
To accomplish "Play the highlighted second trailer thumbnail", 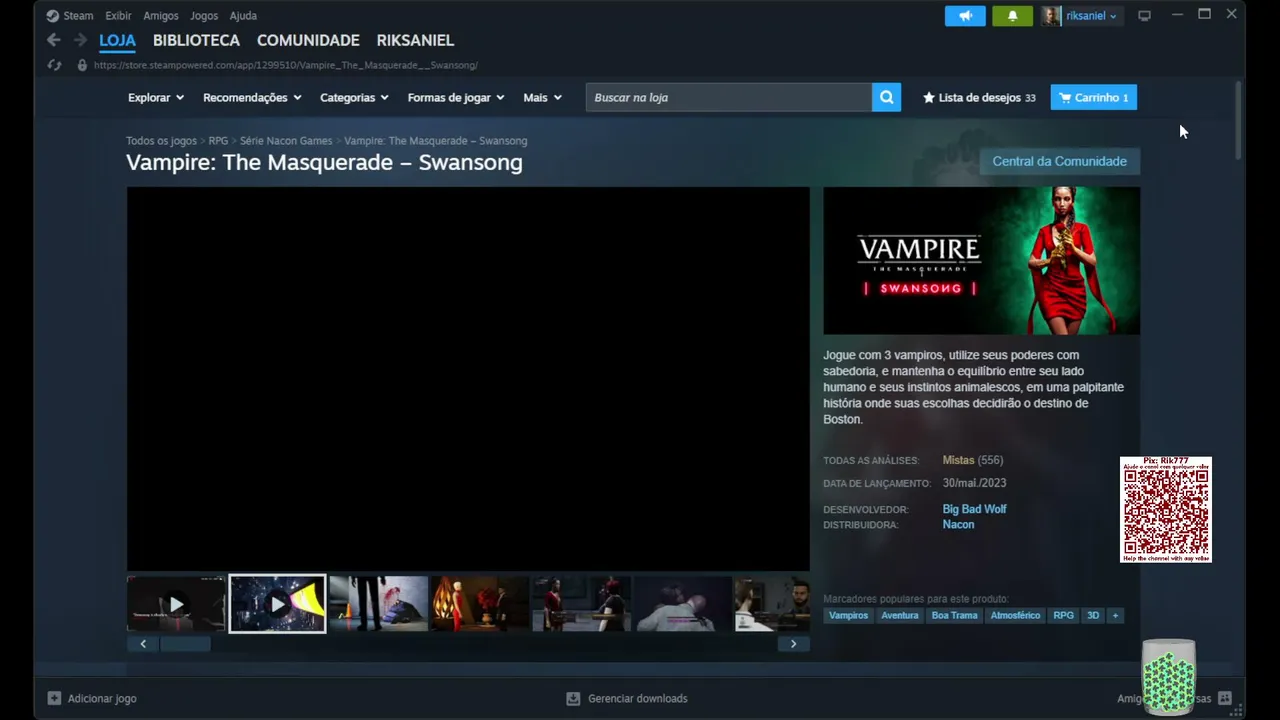I will pyautogui.click(x=277, y=604).
